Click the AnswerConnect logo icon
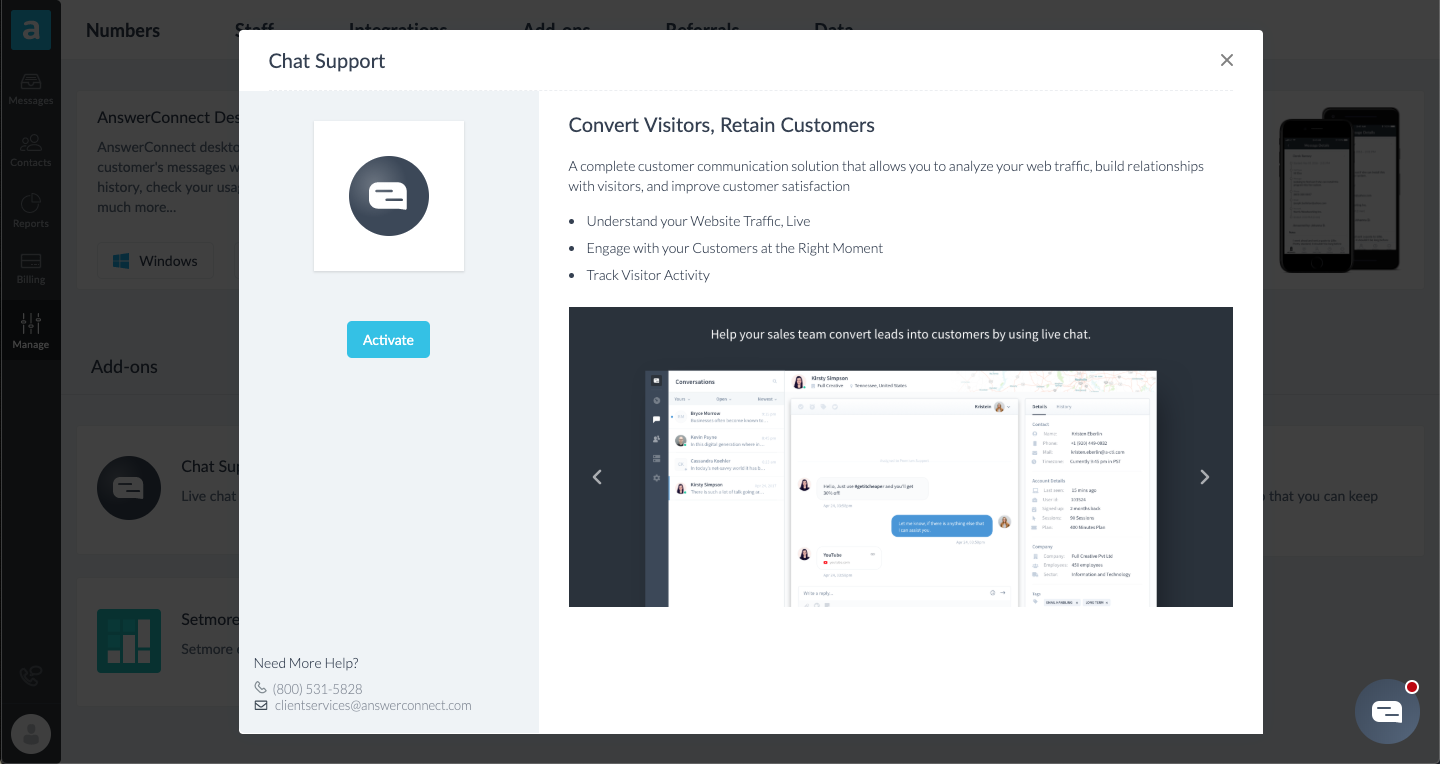Image resolution: width=1440 pixels, height=764 pixels. tap(31, 30)
